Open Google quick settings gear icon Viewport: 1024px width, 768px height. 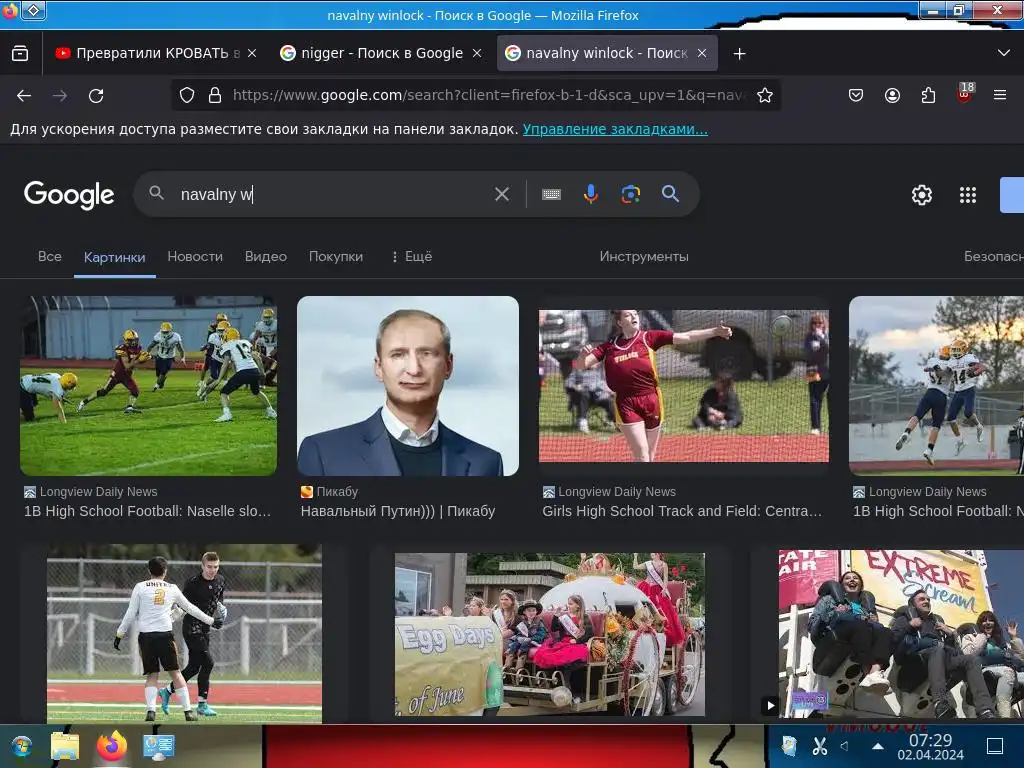coord(921,195)
